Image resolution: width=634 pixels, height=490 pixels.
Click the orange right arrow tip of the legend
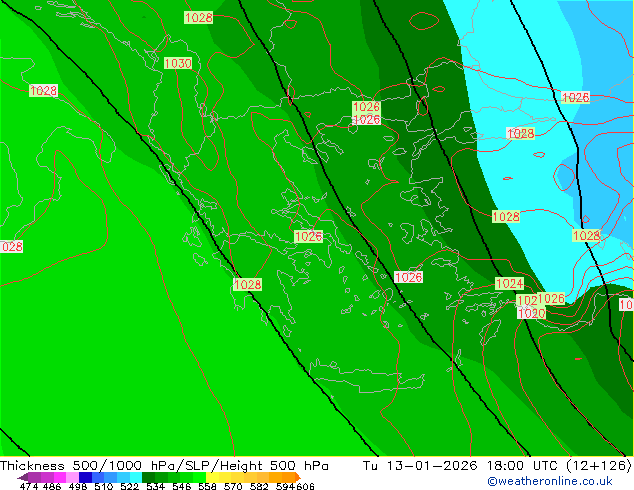click(298, 477)
